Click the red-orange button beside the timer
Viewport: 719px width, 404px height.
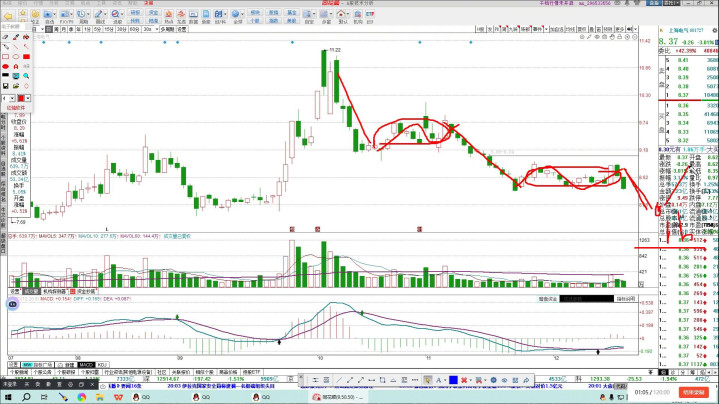694,393
